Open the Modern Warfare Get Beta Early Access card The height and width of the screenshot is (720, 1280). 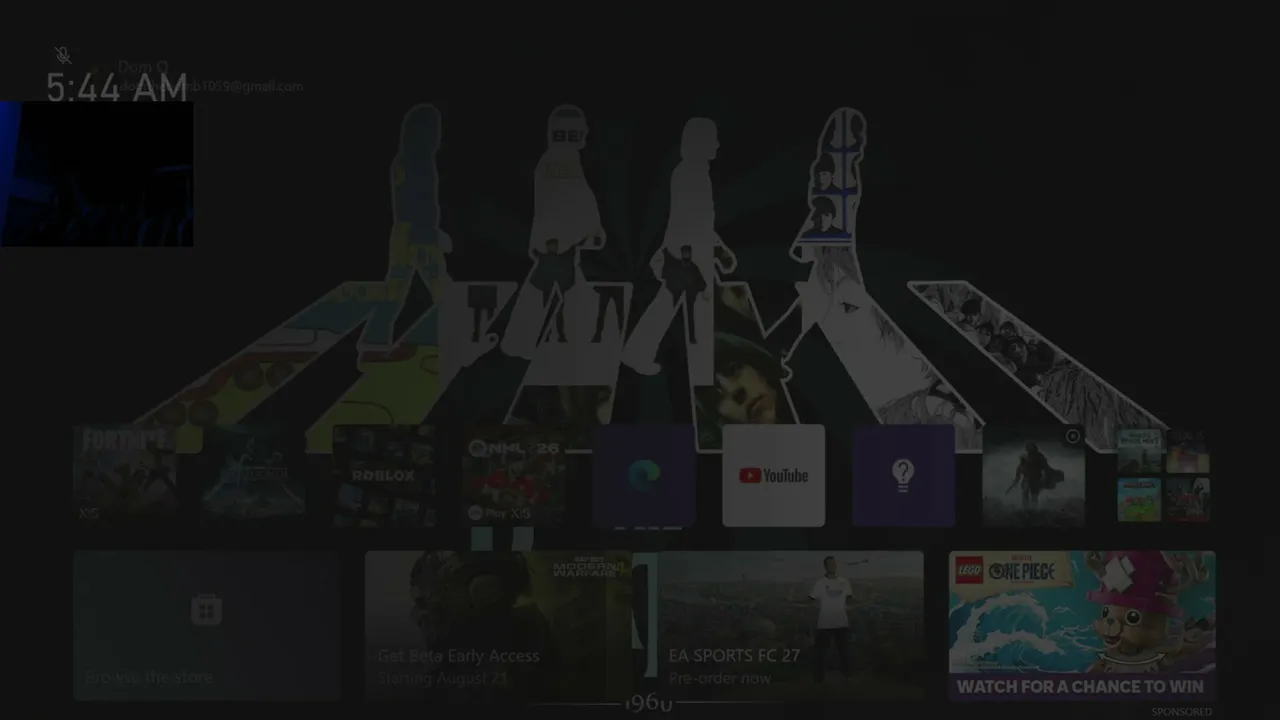pos(498,625)
